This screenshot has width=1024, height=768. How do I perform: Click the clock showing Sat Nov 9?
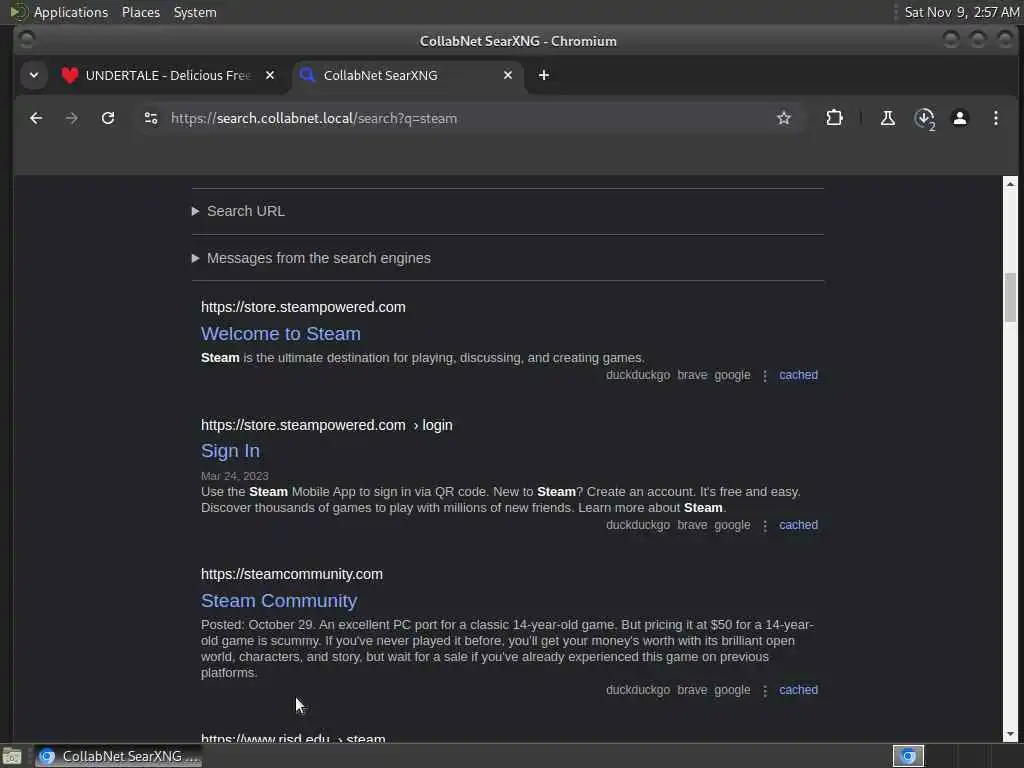[x=961, y=12]
